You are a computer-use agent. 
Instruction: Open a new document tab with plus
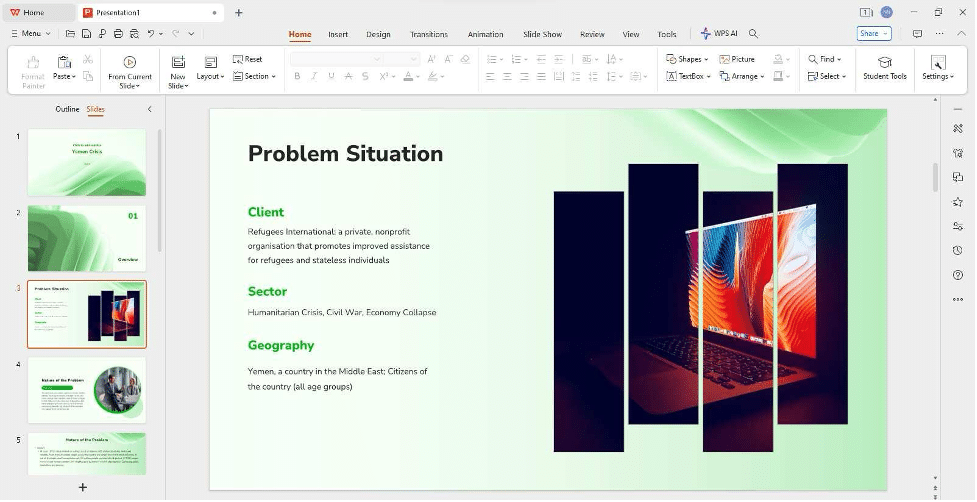(x=239, y=12)
